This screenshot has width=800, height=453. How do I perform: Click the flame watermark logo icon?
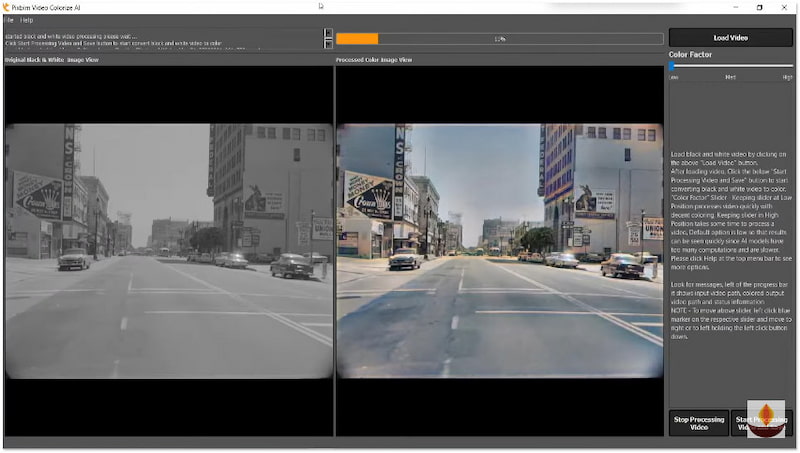point(765,420)
